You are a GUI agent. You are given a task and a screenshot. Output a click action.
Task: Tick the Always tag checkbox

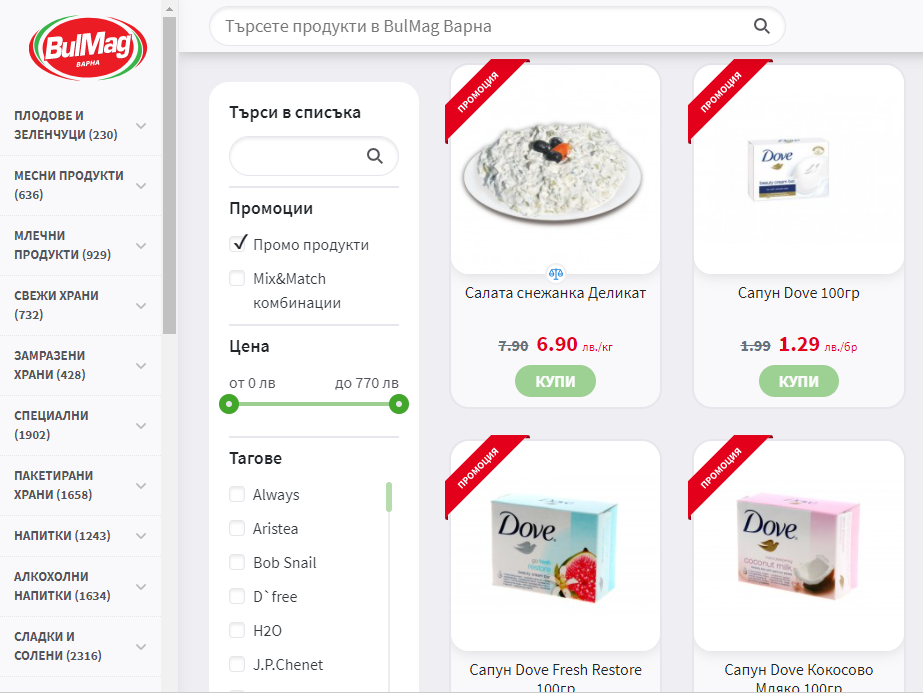237,494
